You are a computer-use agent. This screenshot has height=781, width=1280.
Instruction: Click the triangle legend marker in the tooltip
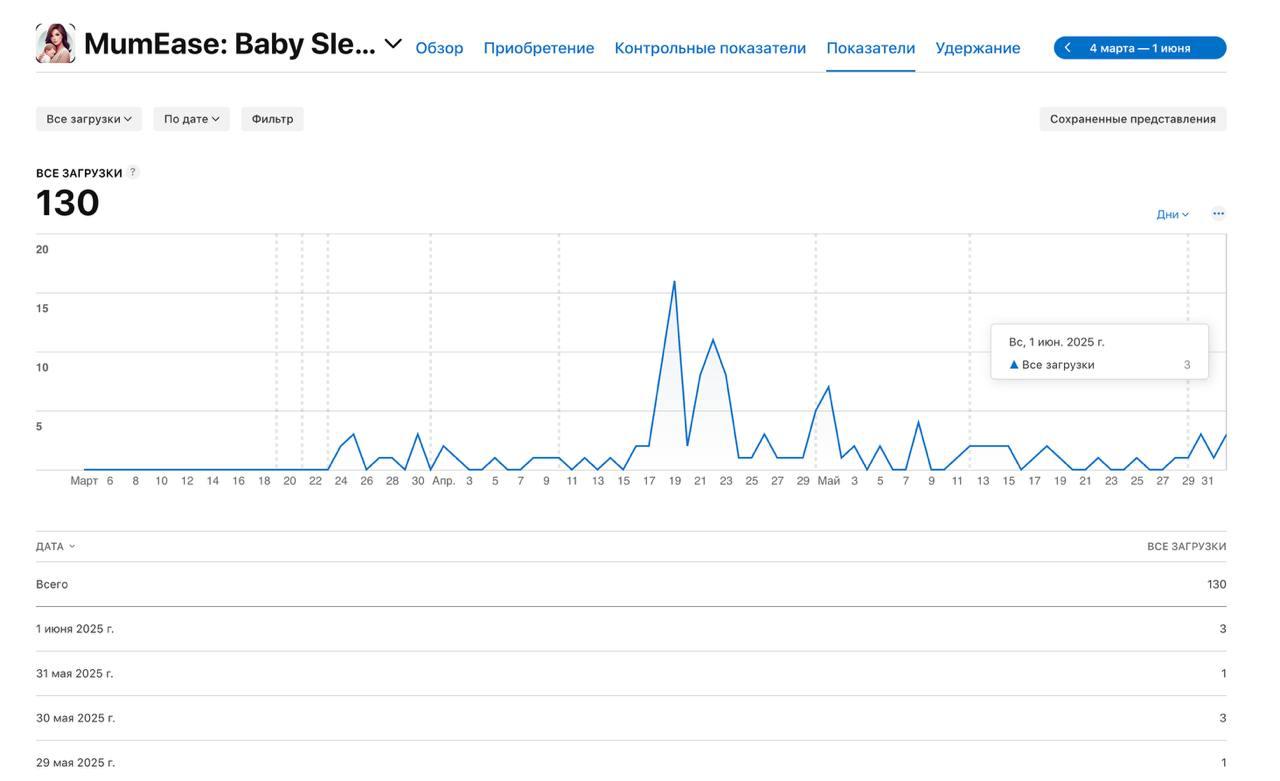(1014, 365)
